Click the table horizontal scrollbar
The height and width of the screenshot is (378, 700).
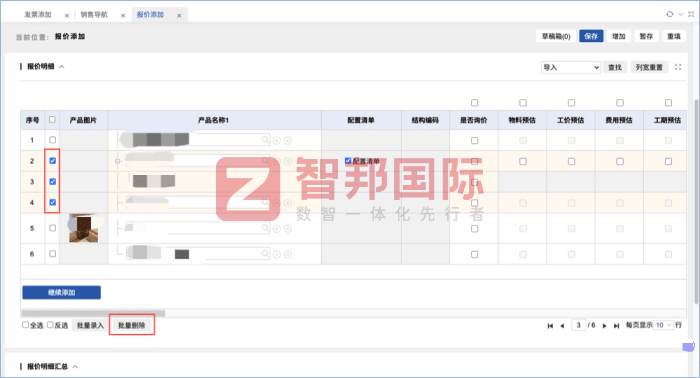point(93,313)
